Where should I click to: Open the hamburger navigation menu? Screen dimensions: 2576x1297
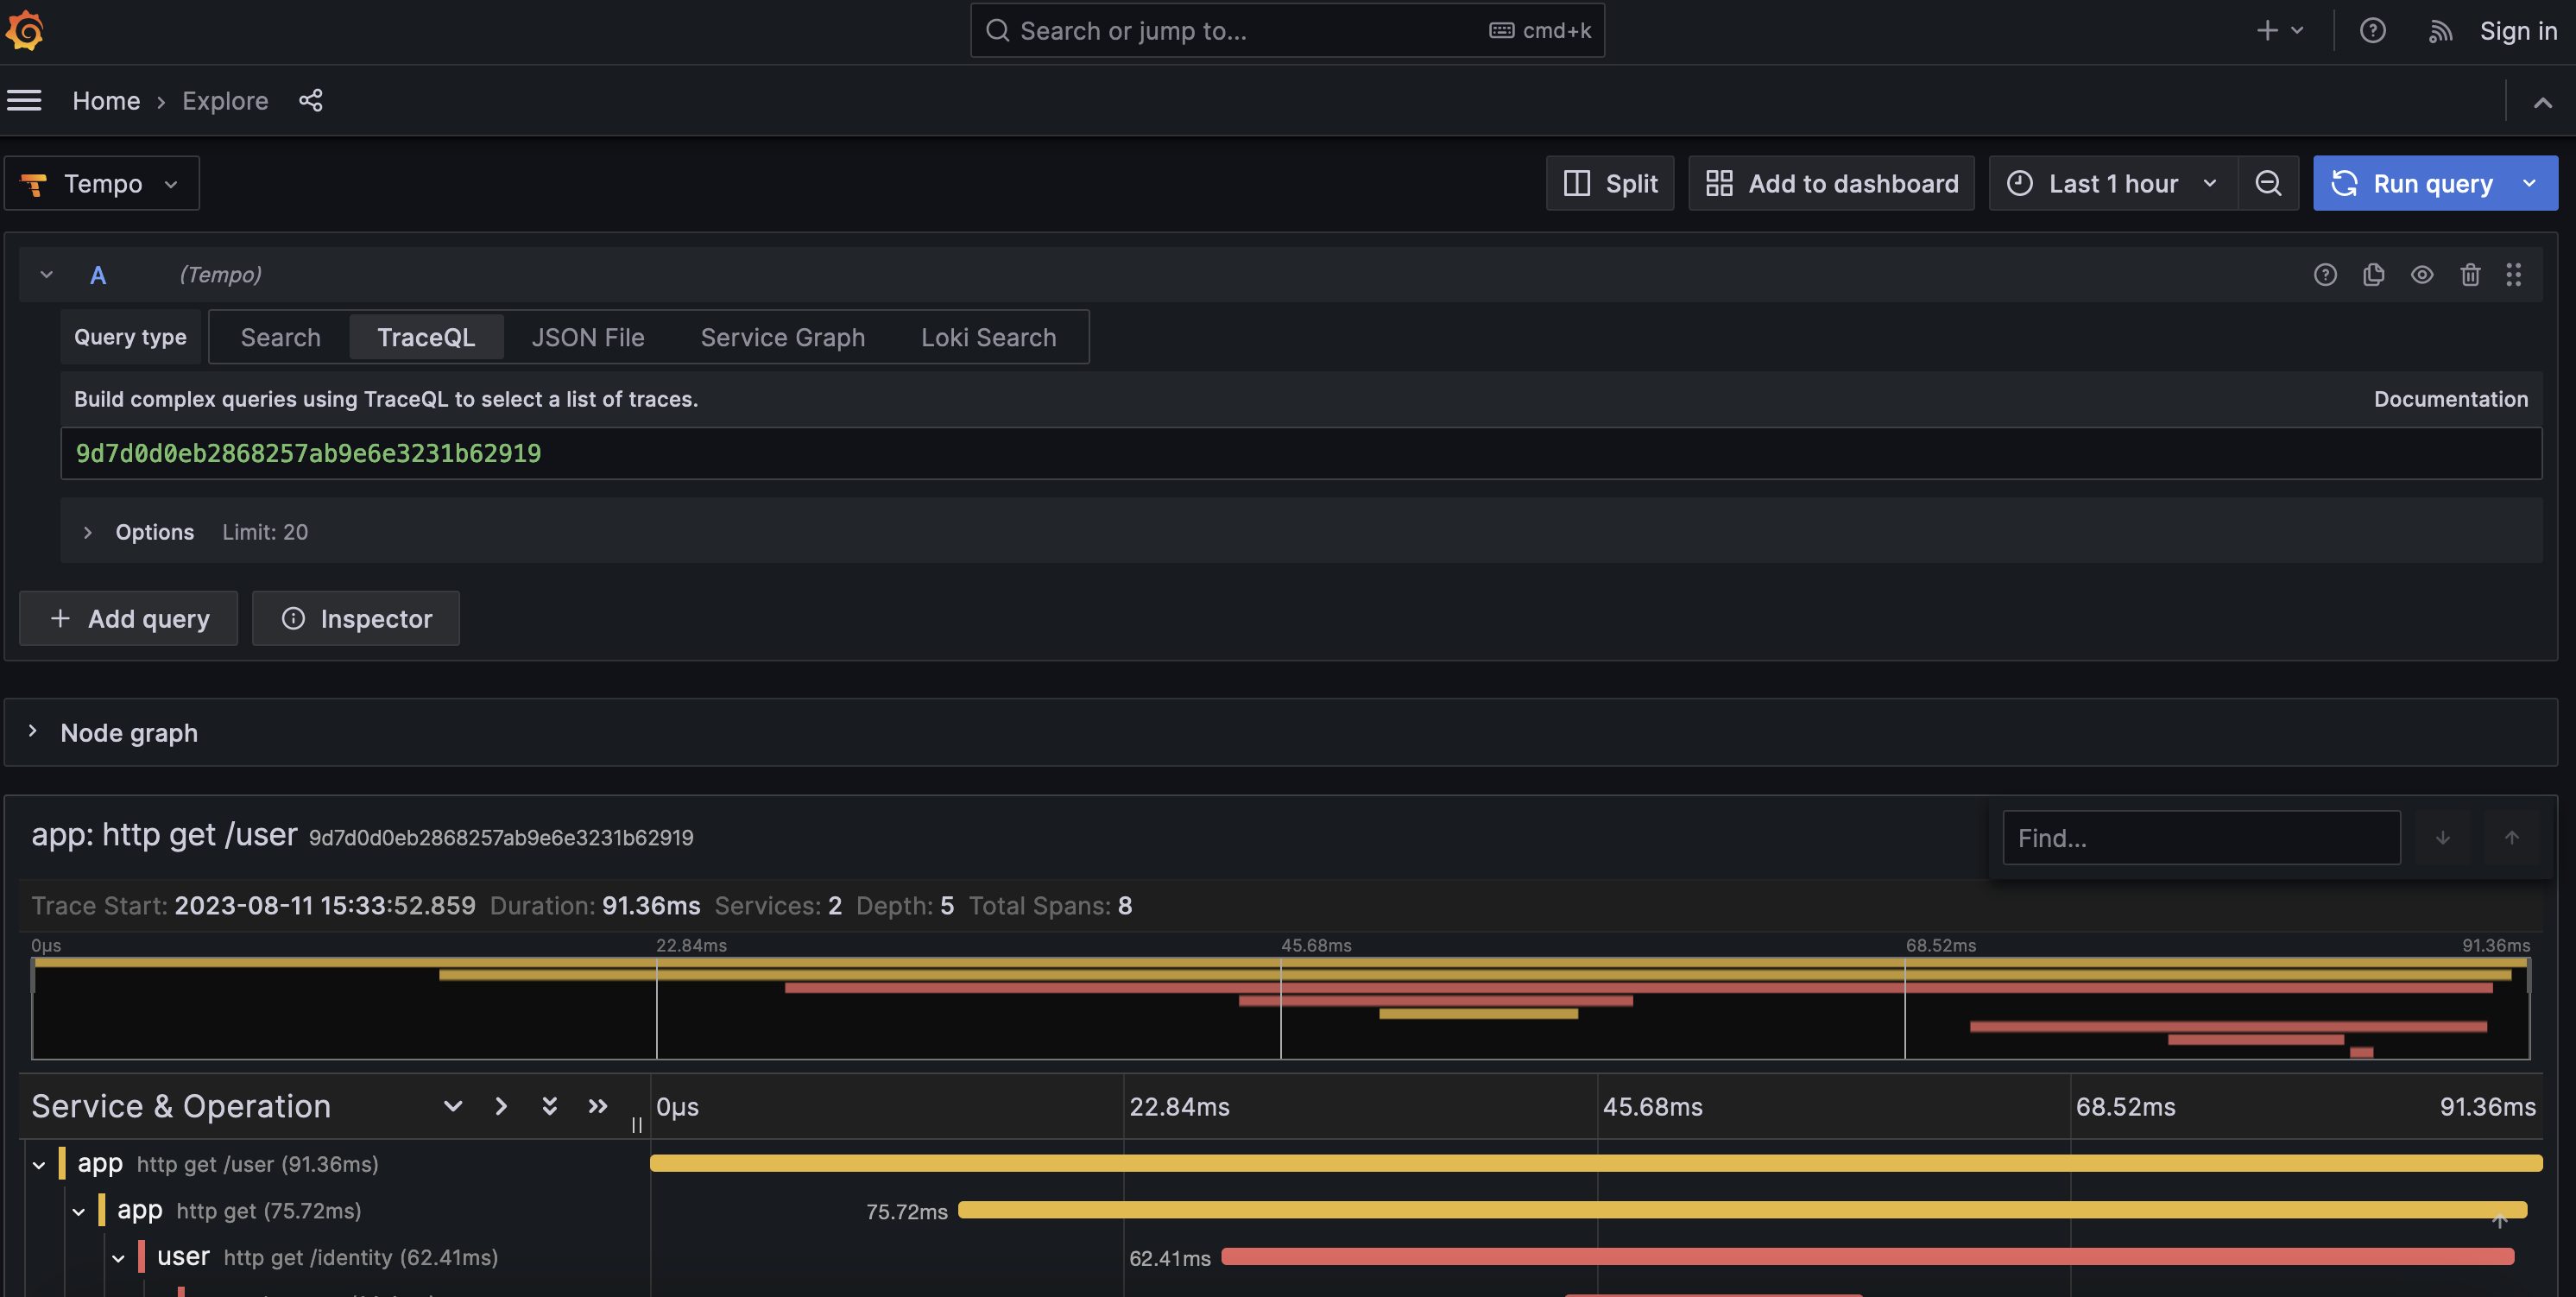tap(24, 101)
